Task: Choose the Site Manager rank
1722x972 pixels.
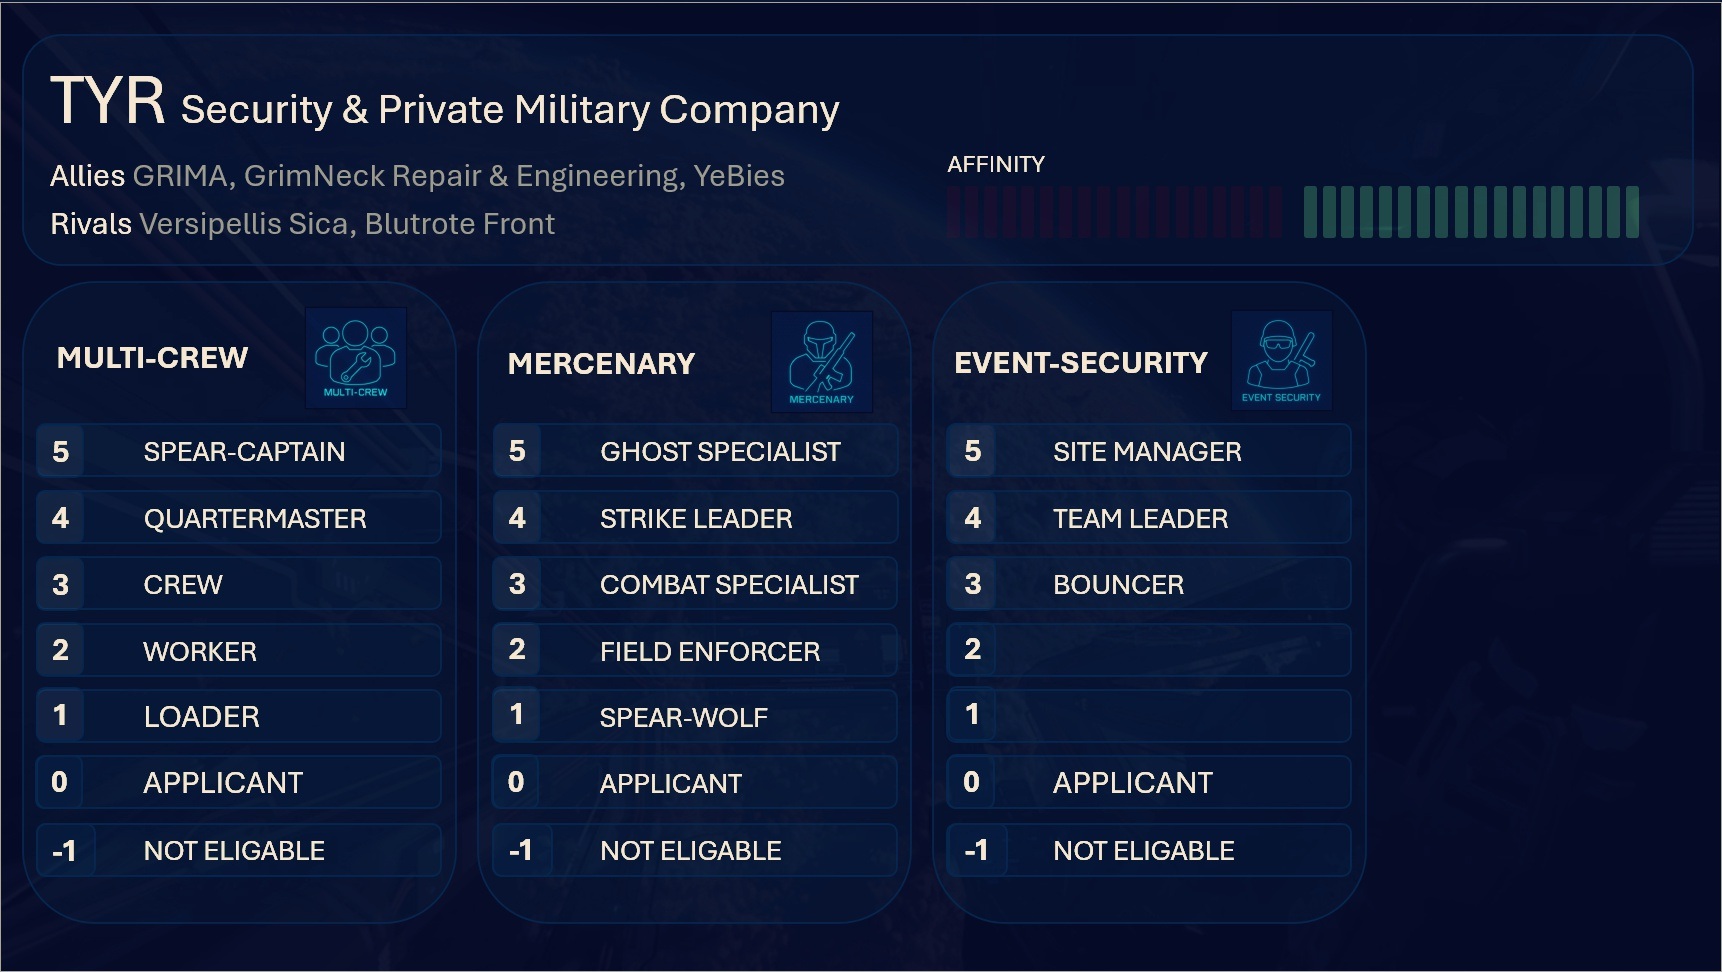Action: click(x=1146, y=452)
